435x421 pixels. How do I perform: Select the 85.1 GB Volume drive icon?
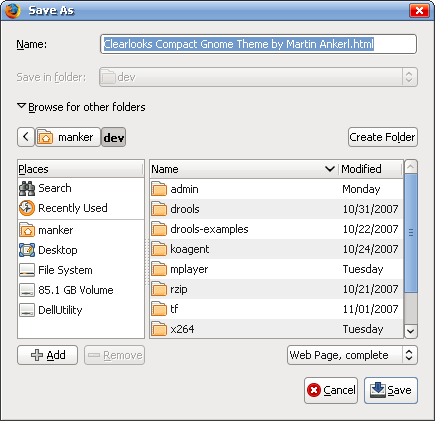(x=27, y=290)
